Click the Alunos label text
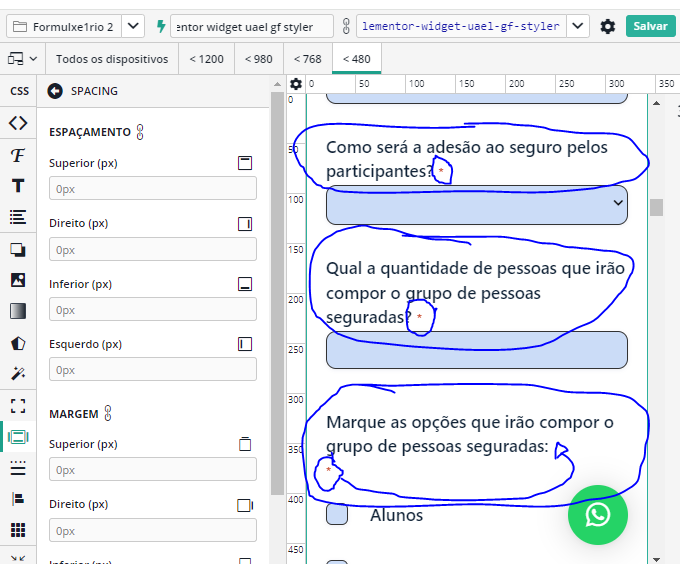 click(396, 515)
